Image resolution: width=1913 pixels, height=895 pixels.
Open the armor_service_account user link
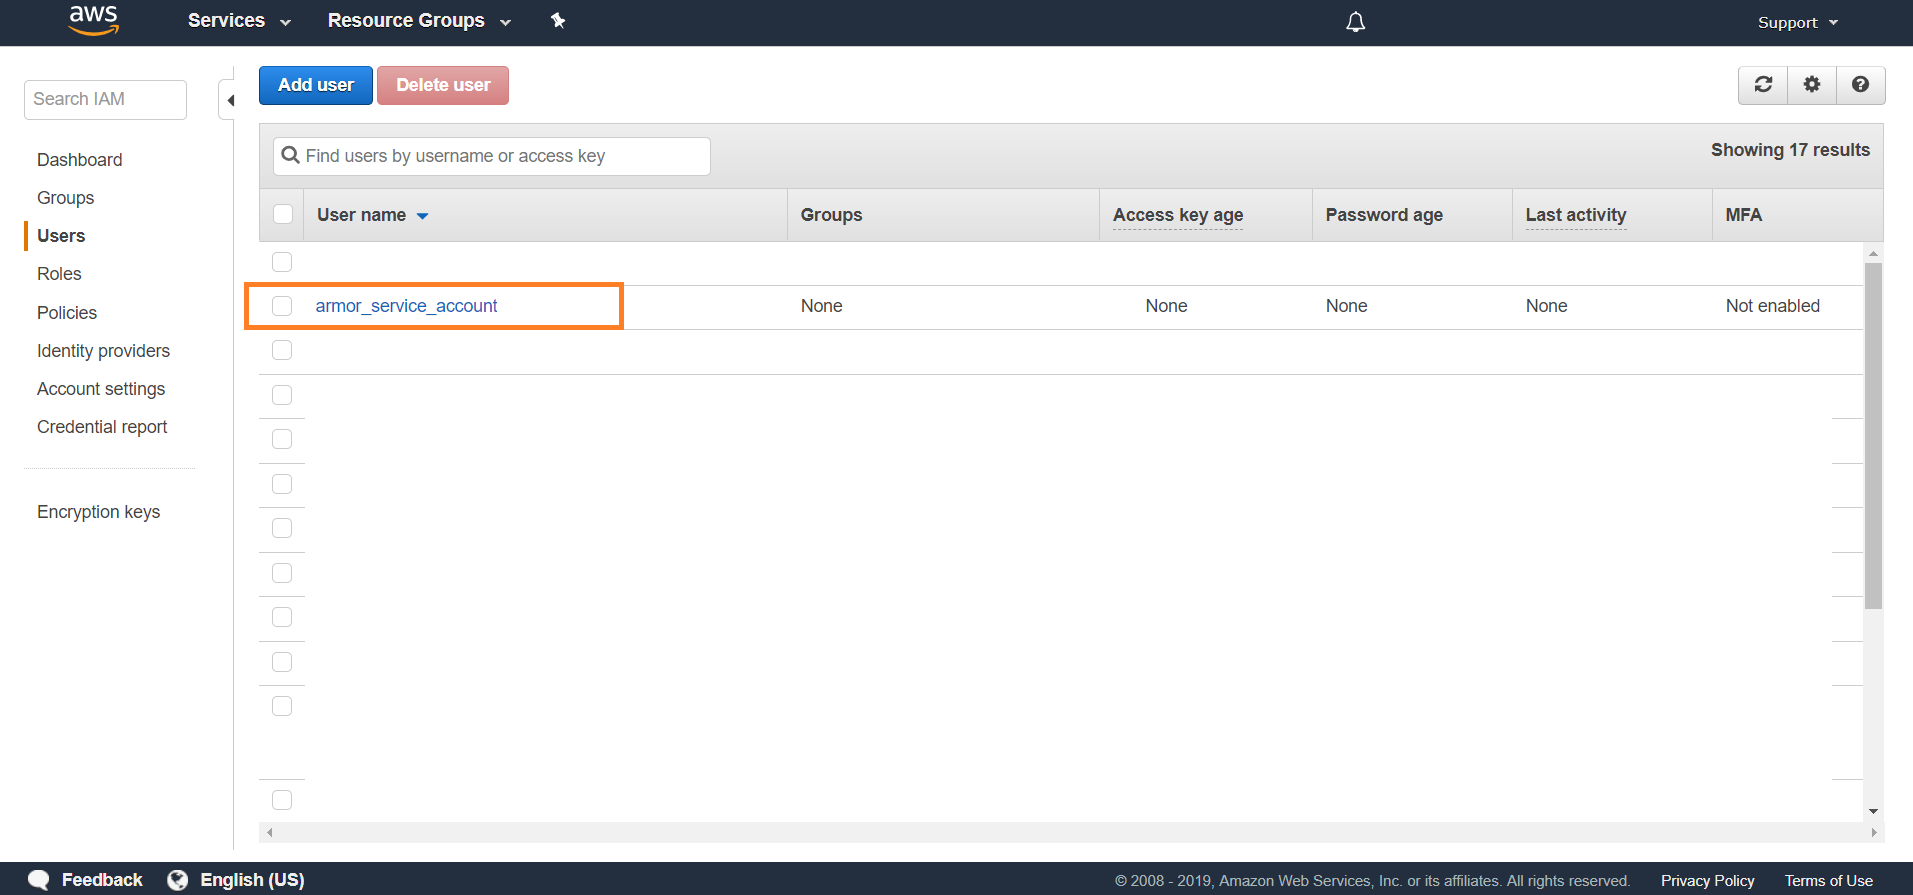[406, 306]
